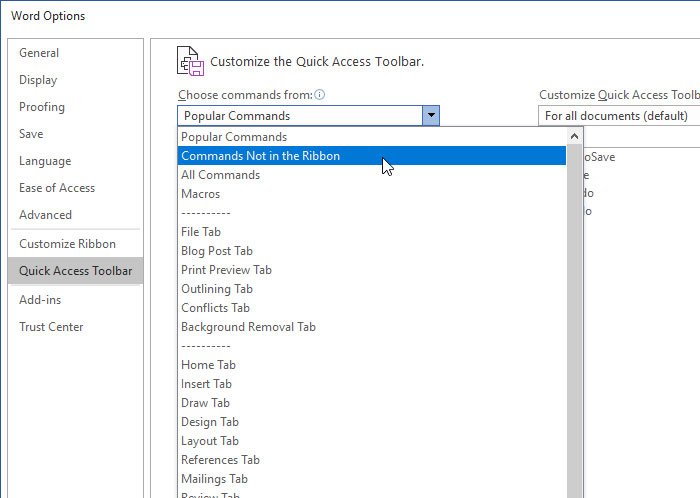Image resolution: width=700 pixels, height=498 pixels.
Task: Open the General options category
Action: point(39,53)
